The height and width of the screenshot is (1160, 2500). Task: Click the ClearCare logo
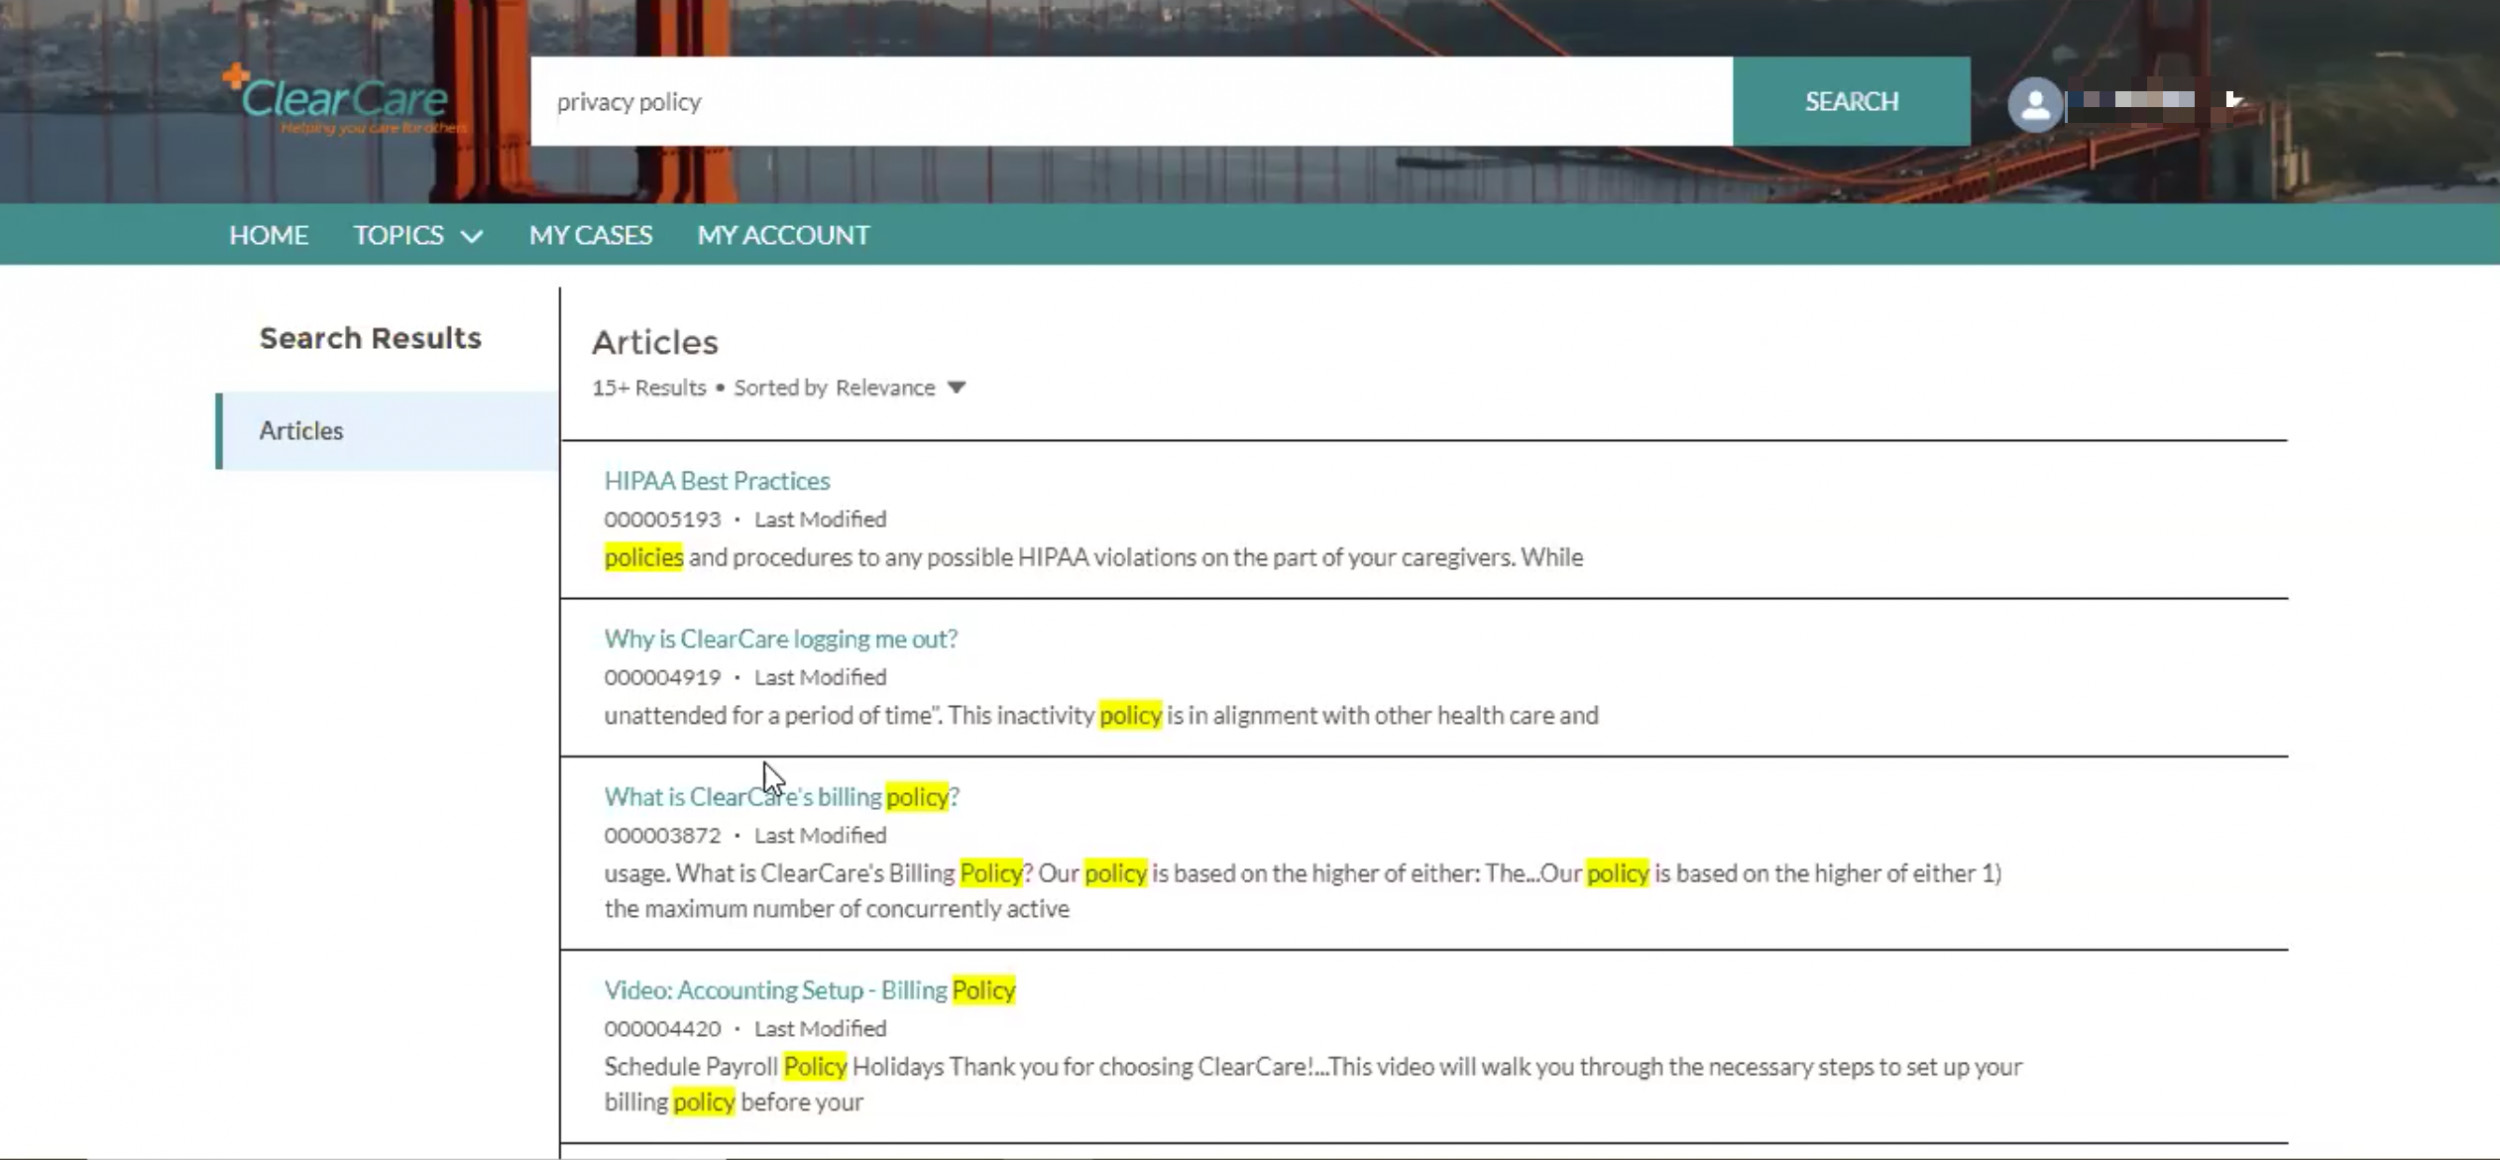click(343, 100)
